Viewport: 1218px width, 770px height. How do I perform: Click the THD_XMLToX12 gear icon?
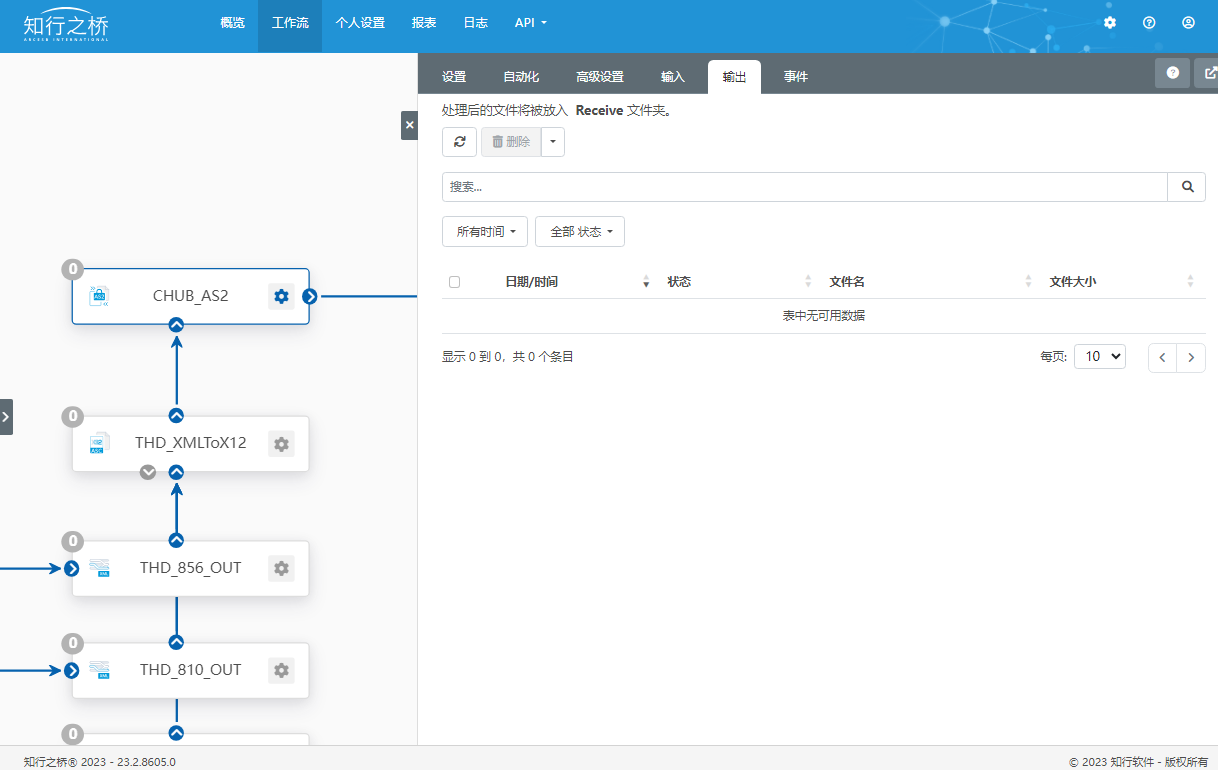pos(281,444)
